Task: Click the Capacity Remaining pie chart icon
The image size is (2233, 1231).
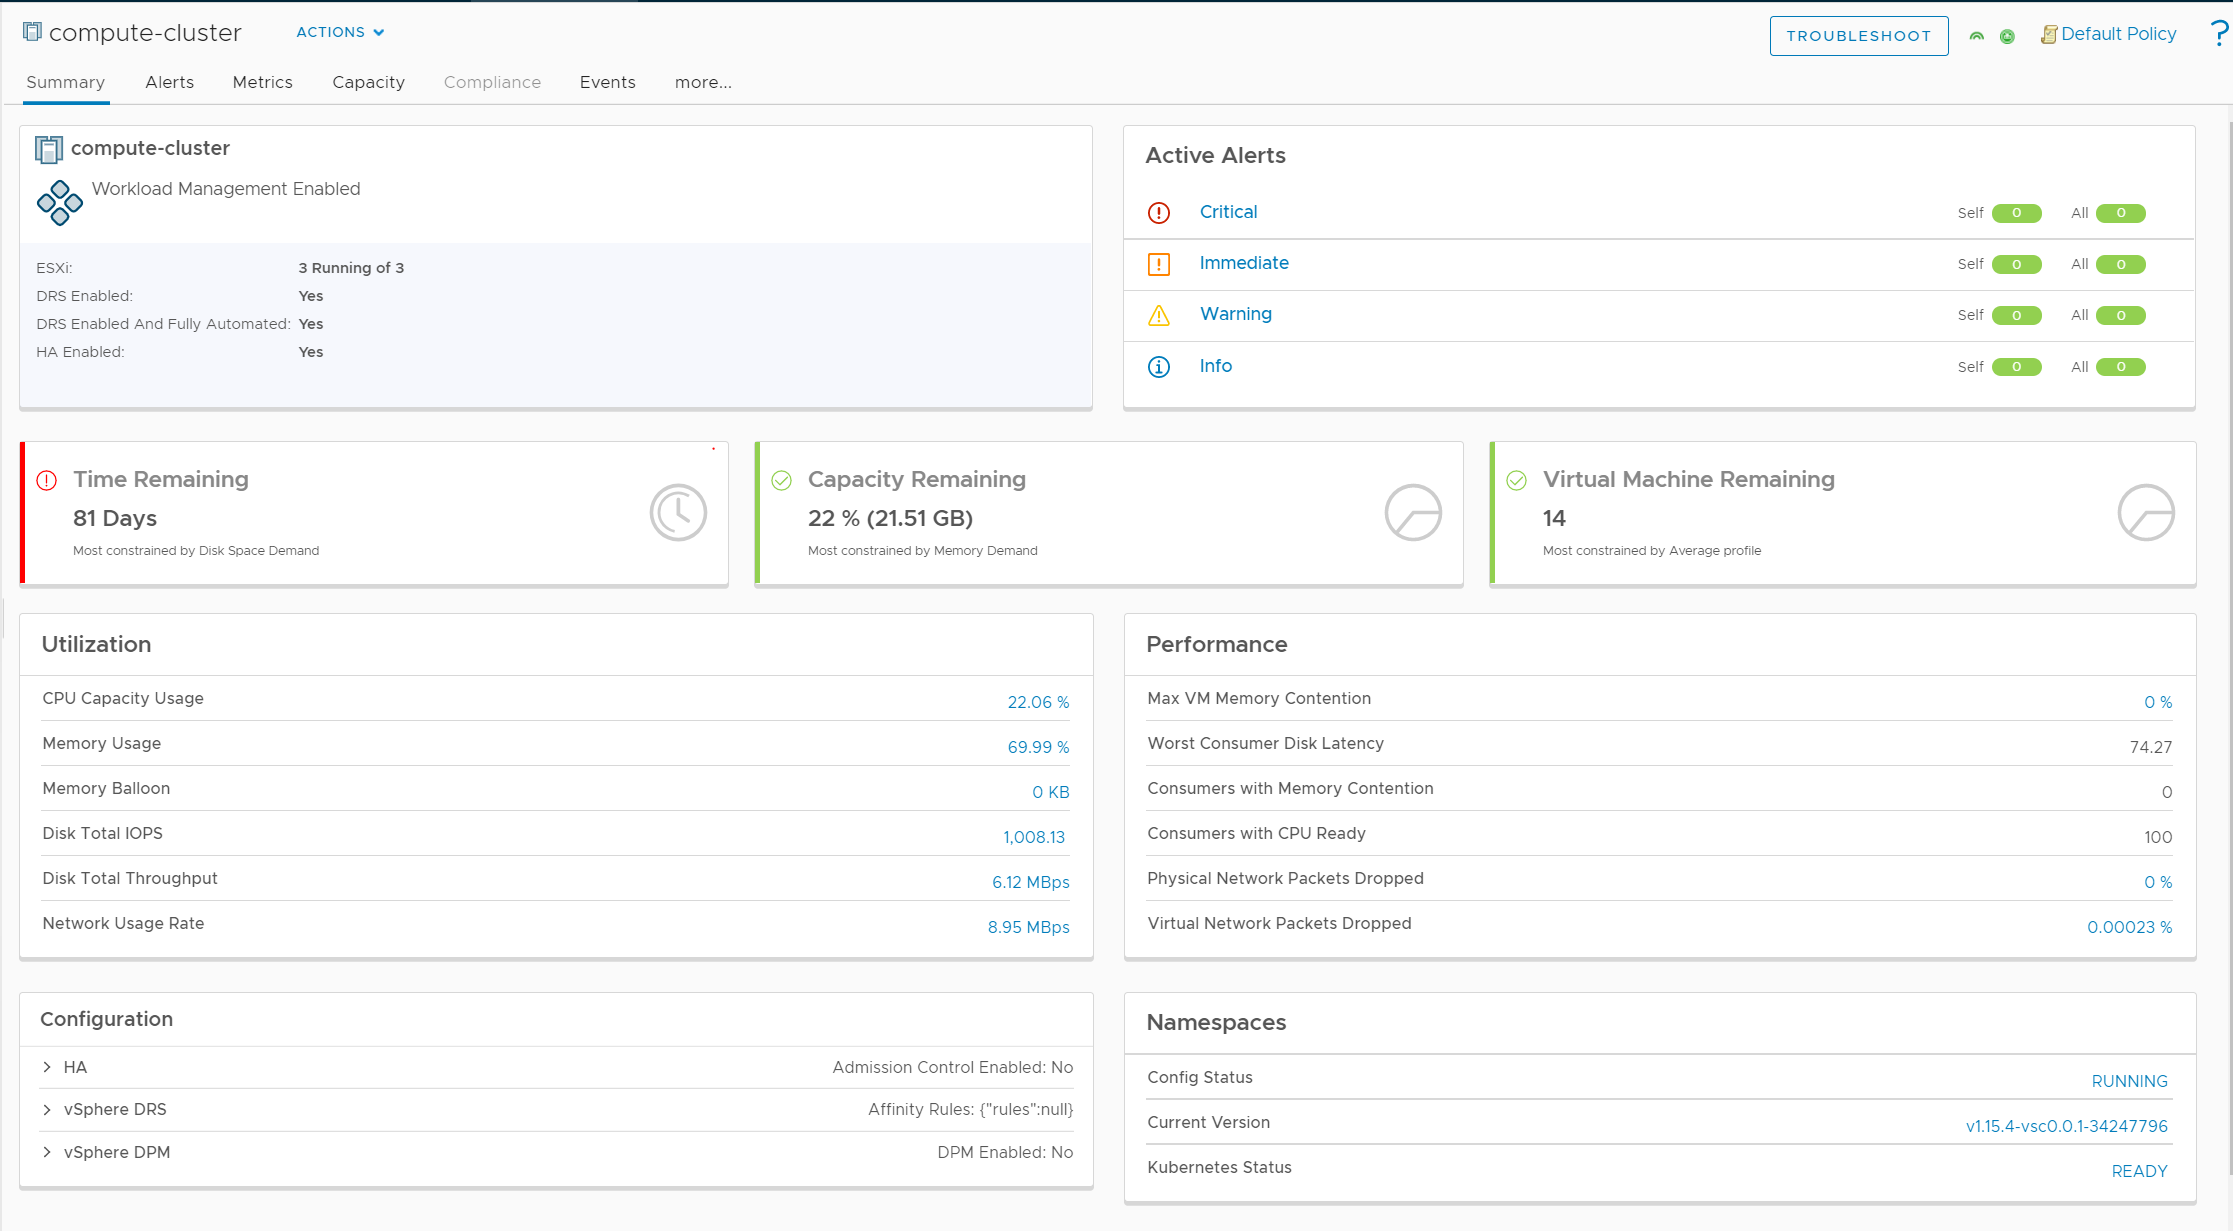Action: pyautogui.click(x=1410, y=512)
